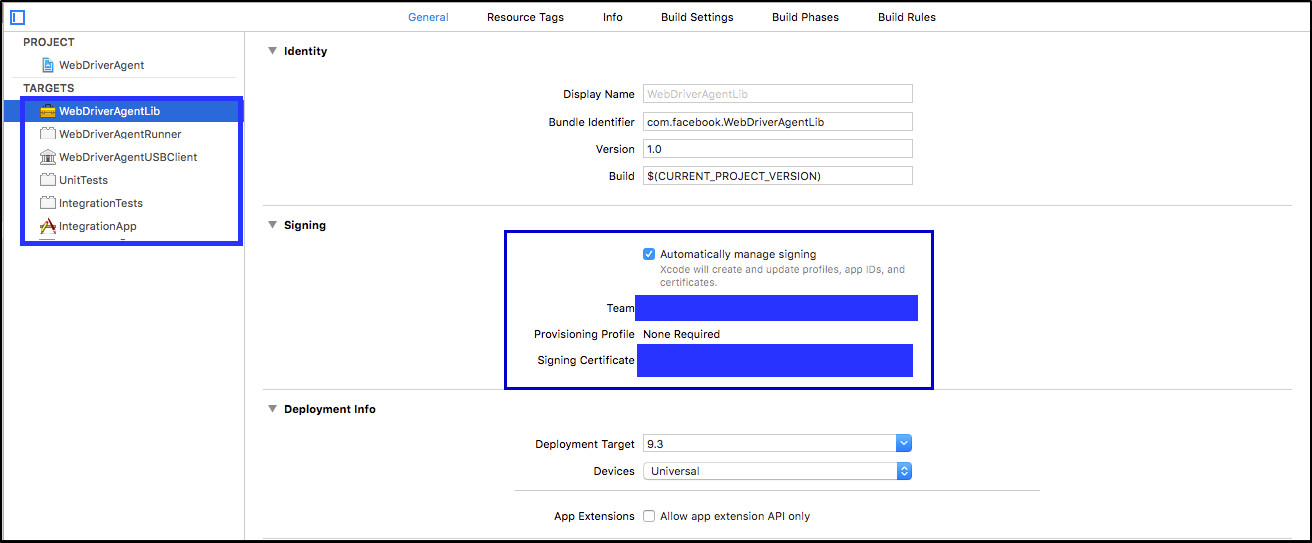The image size is (1312, 543).
Task: Click the Version number field
Action: (x=777, y=149)
